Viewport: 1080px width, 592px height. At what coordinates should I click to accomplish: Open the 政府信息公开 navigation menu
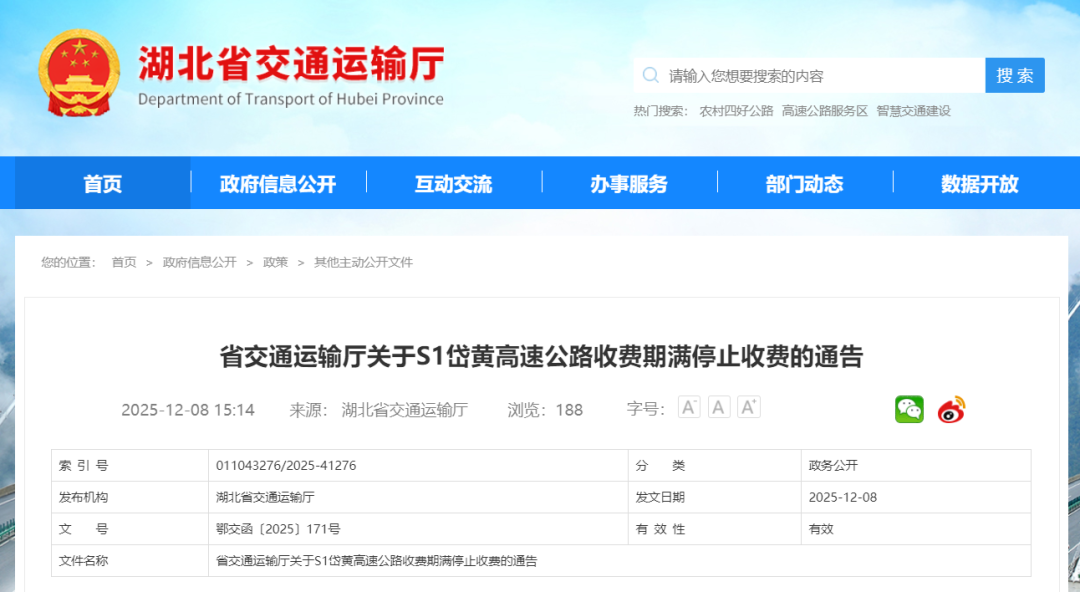tap(278, 184)
